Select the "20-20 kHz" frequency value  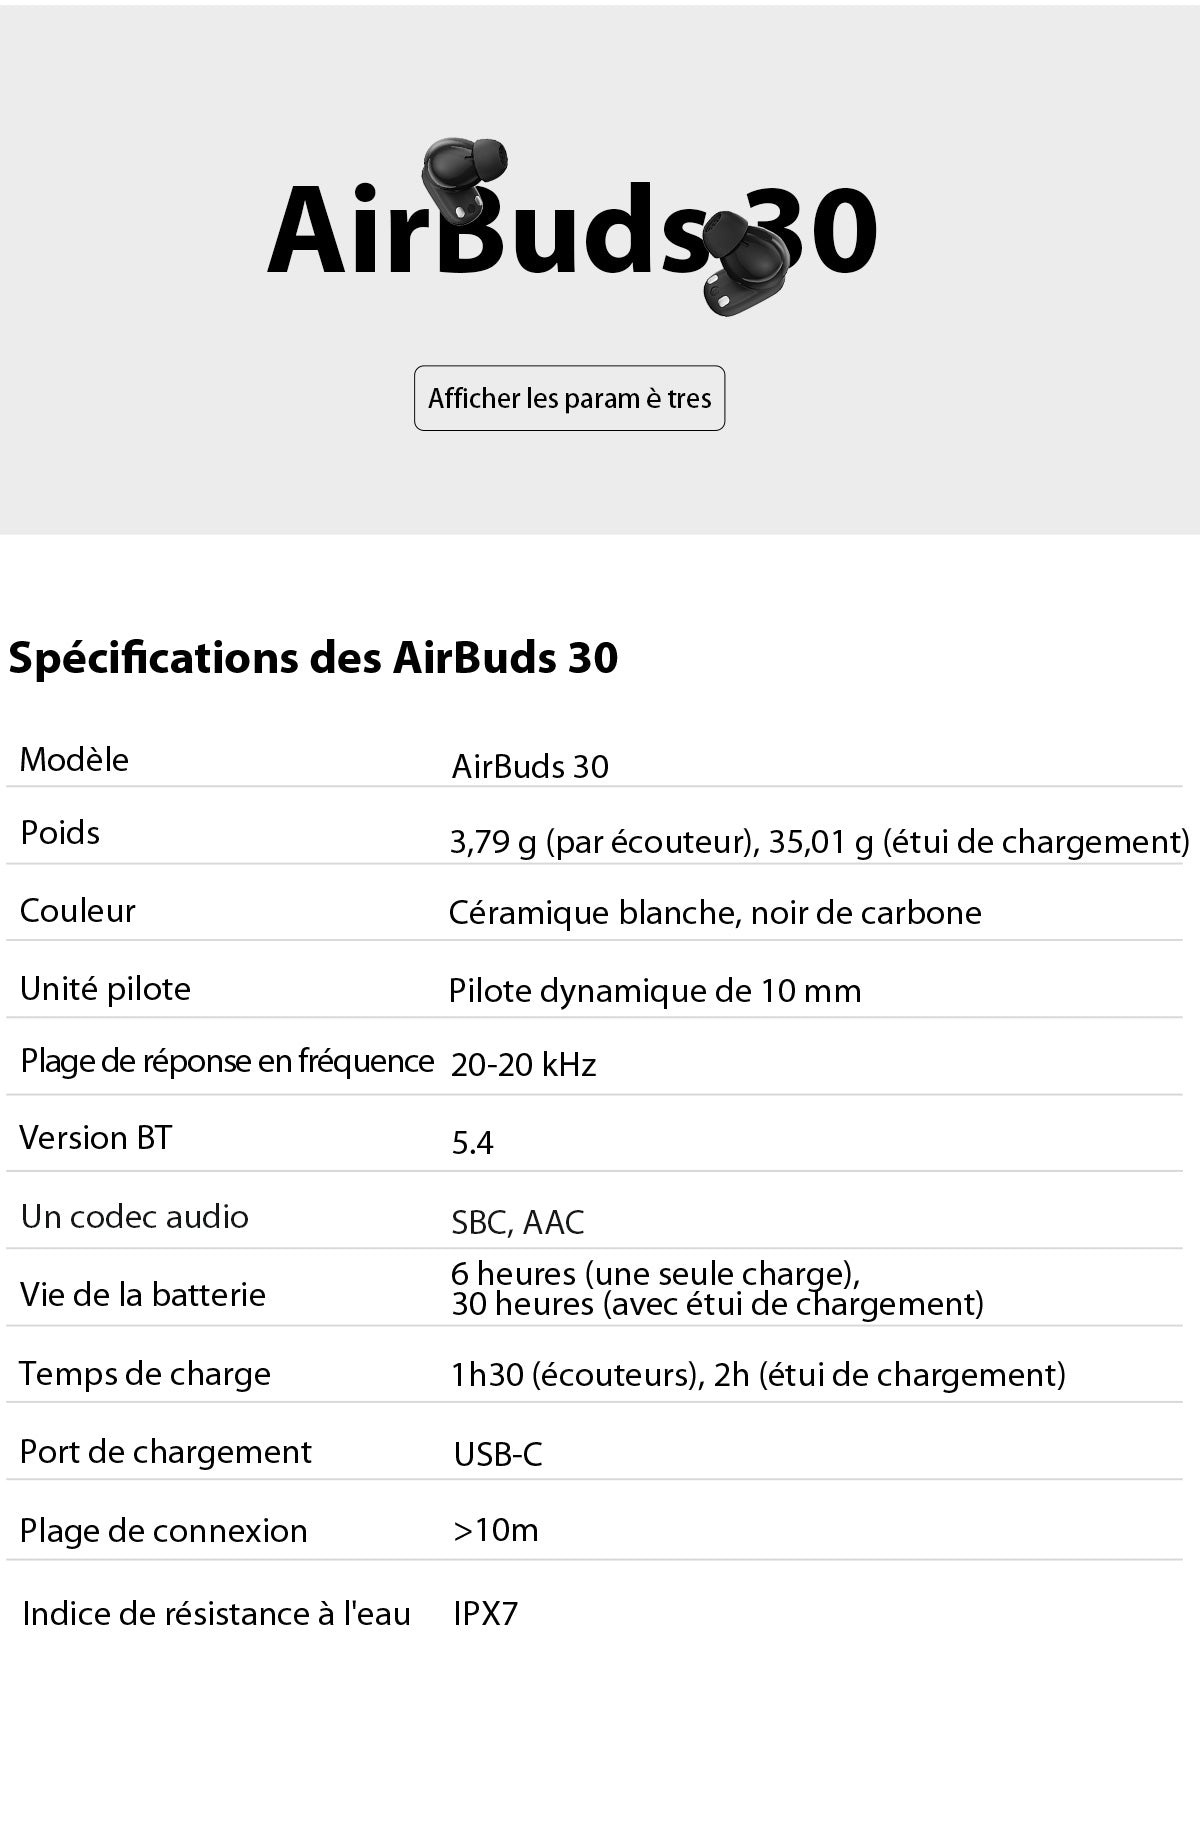point(523,1065)
